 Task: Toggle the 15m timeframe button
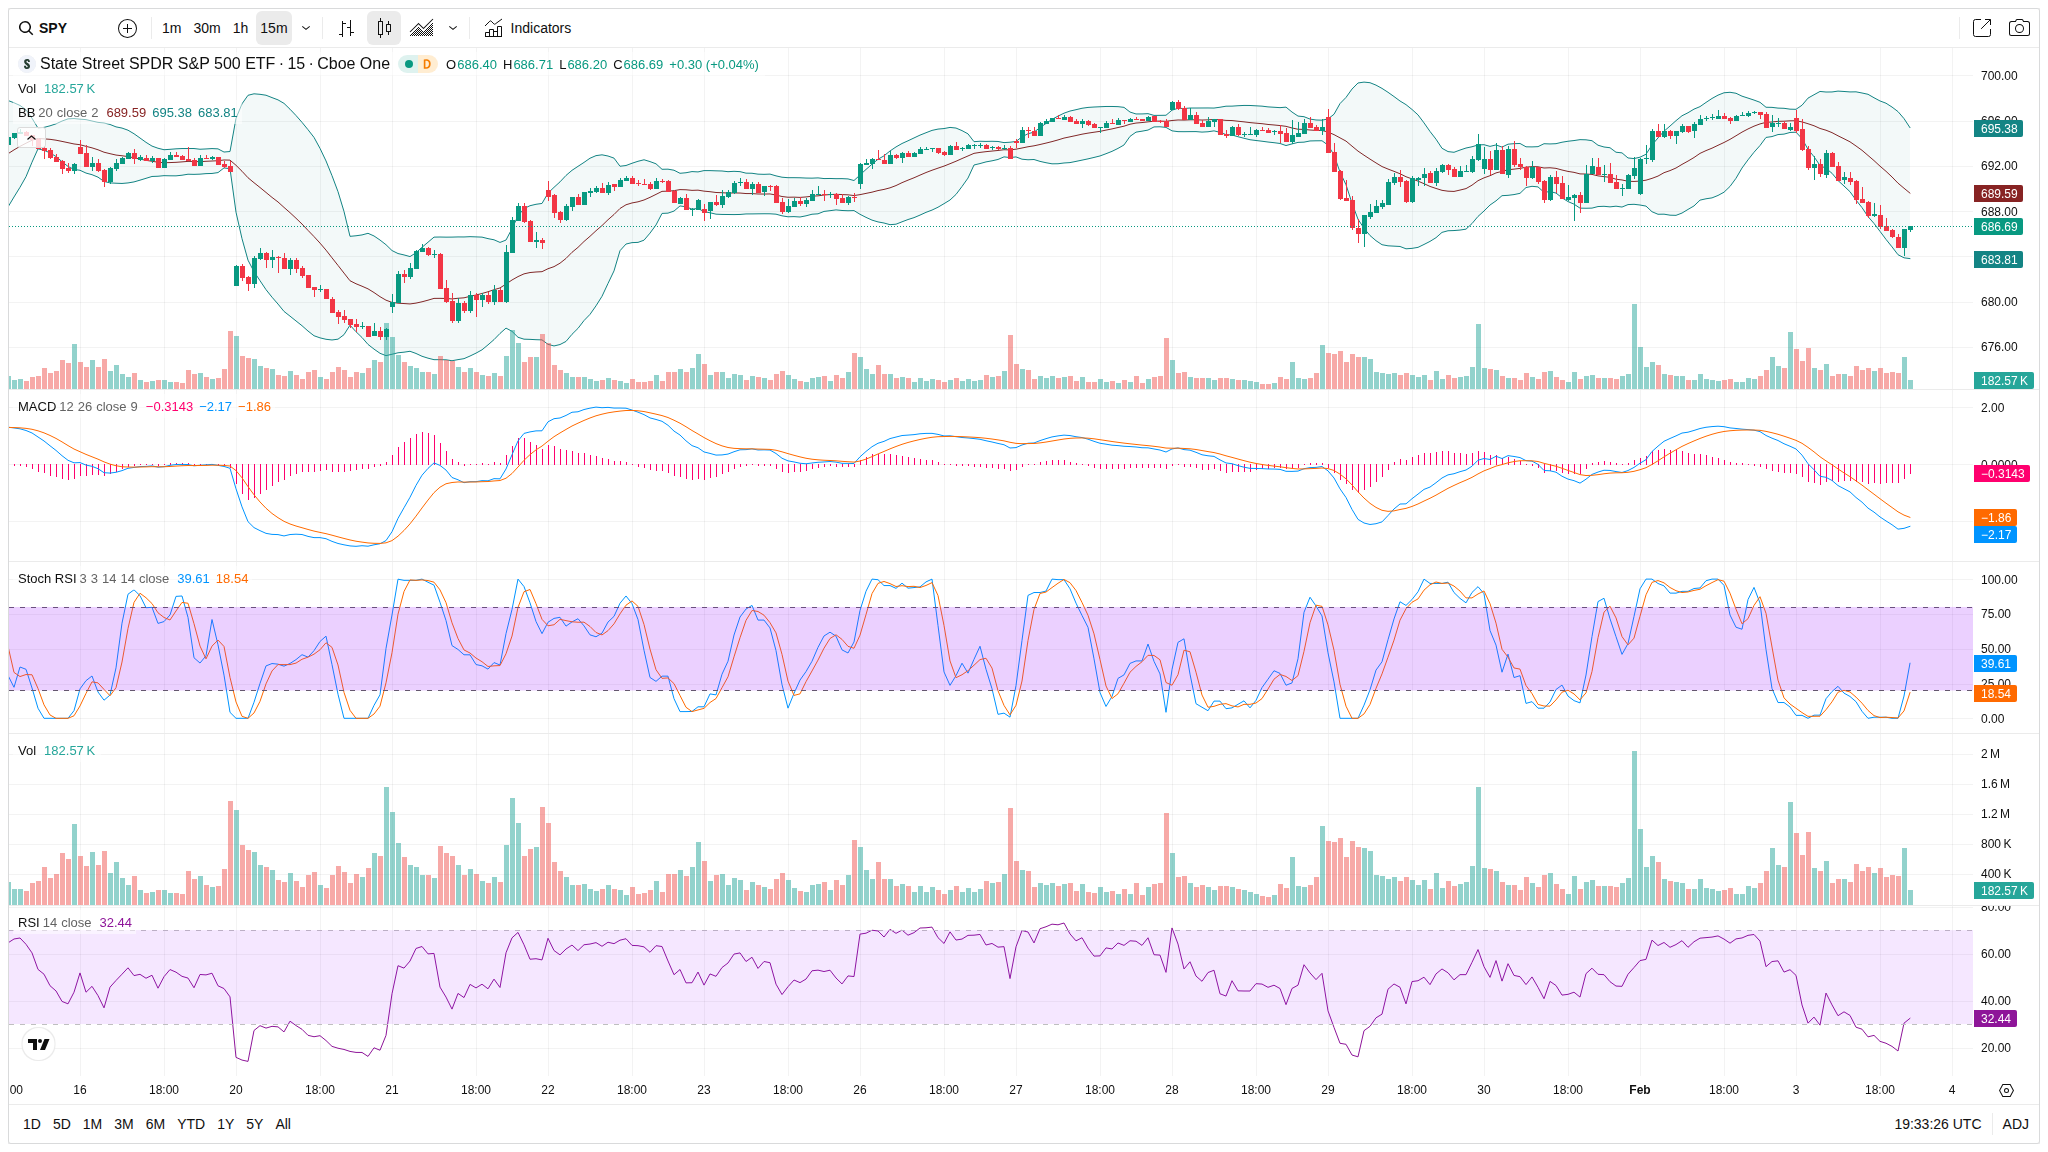pos(274,28)
